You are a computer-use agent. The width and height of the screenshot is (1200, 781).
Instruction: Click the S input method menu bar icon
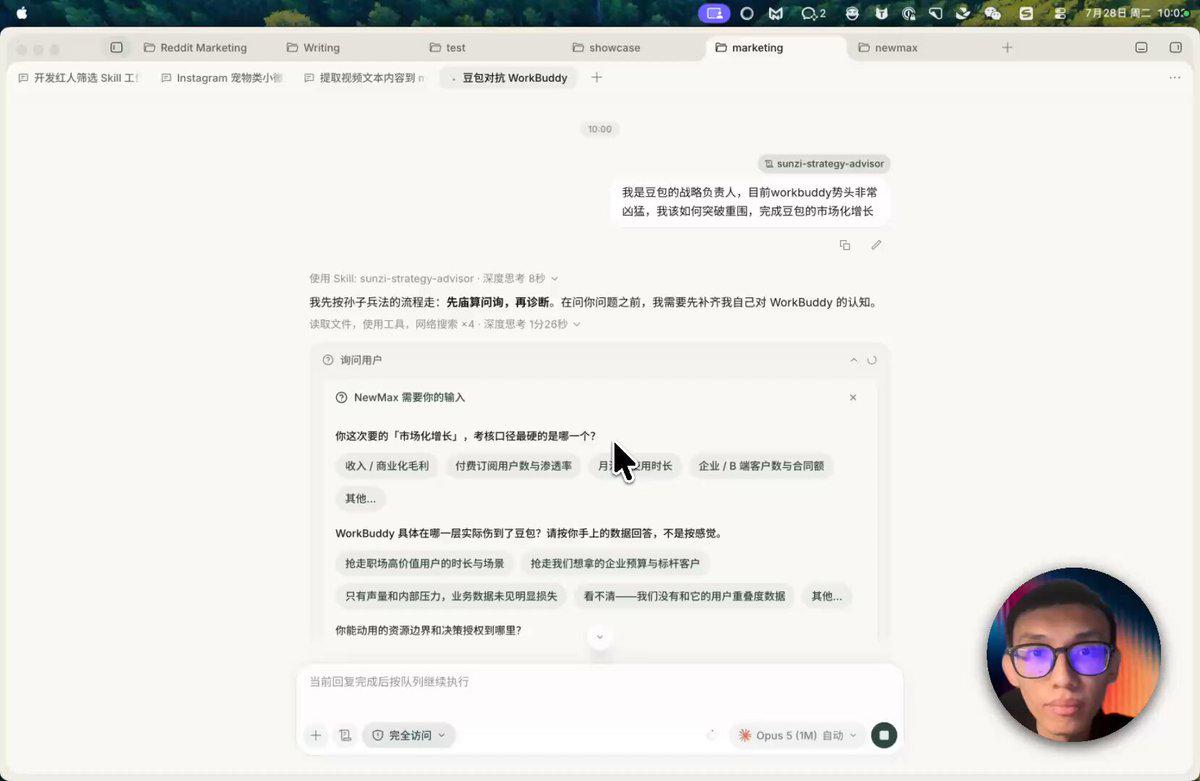(1026, 13)
